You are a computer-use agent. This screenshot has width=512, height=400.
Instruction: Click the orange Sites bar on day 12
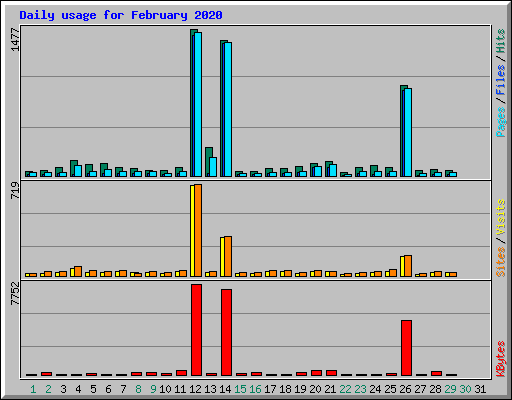[x=198, y=230]
